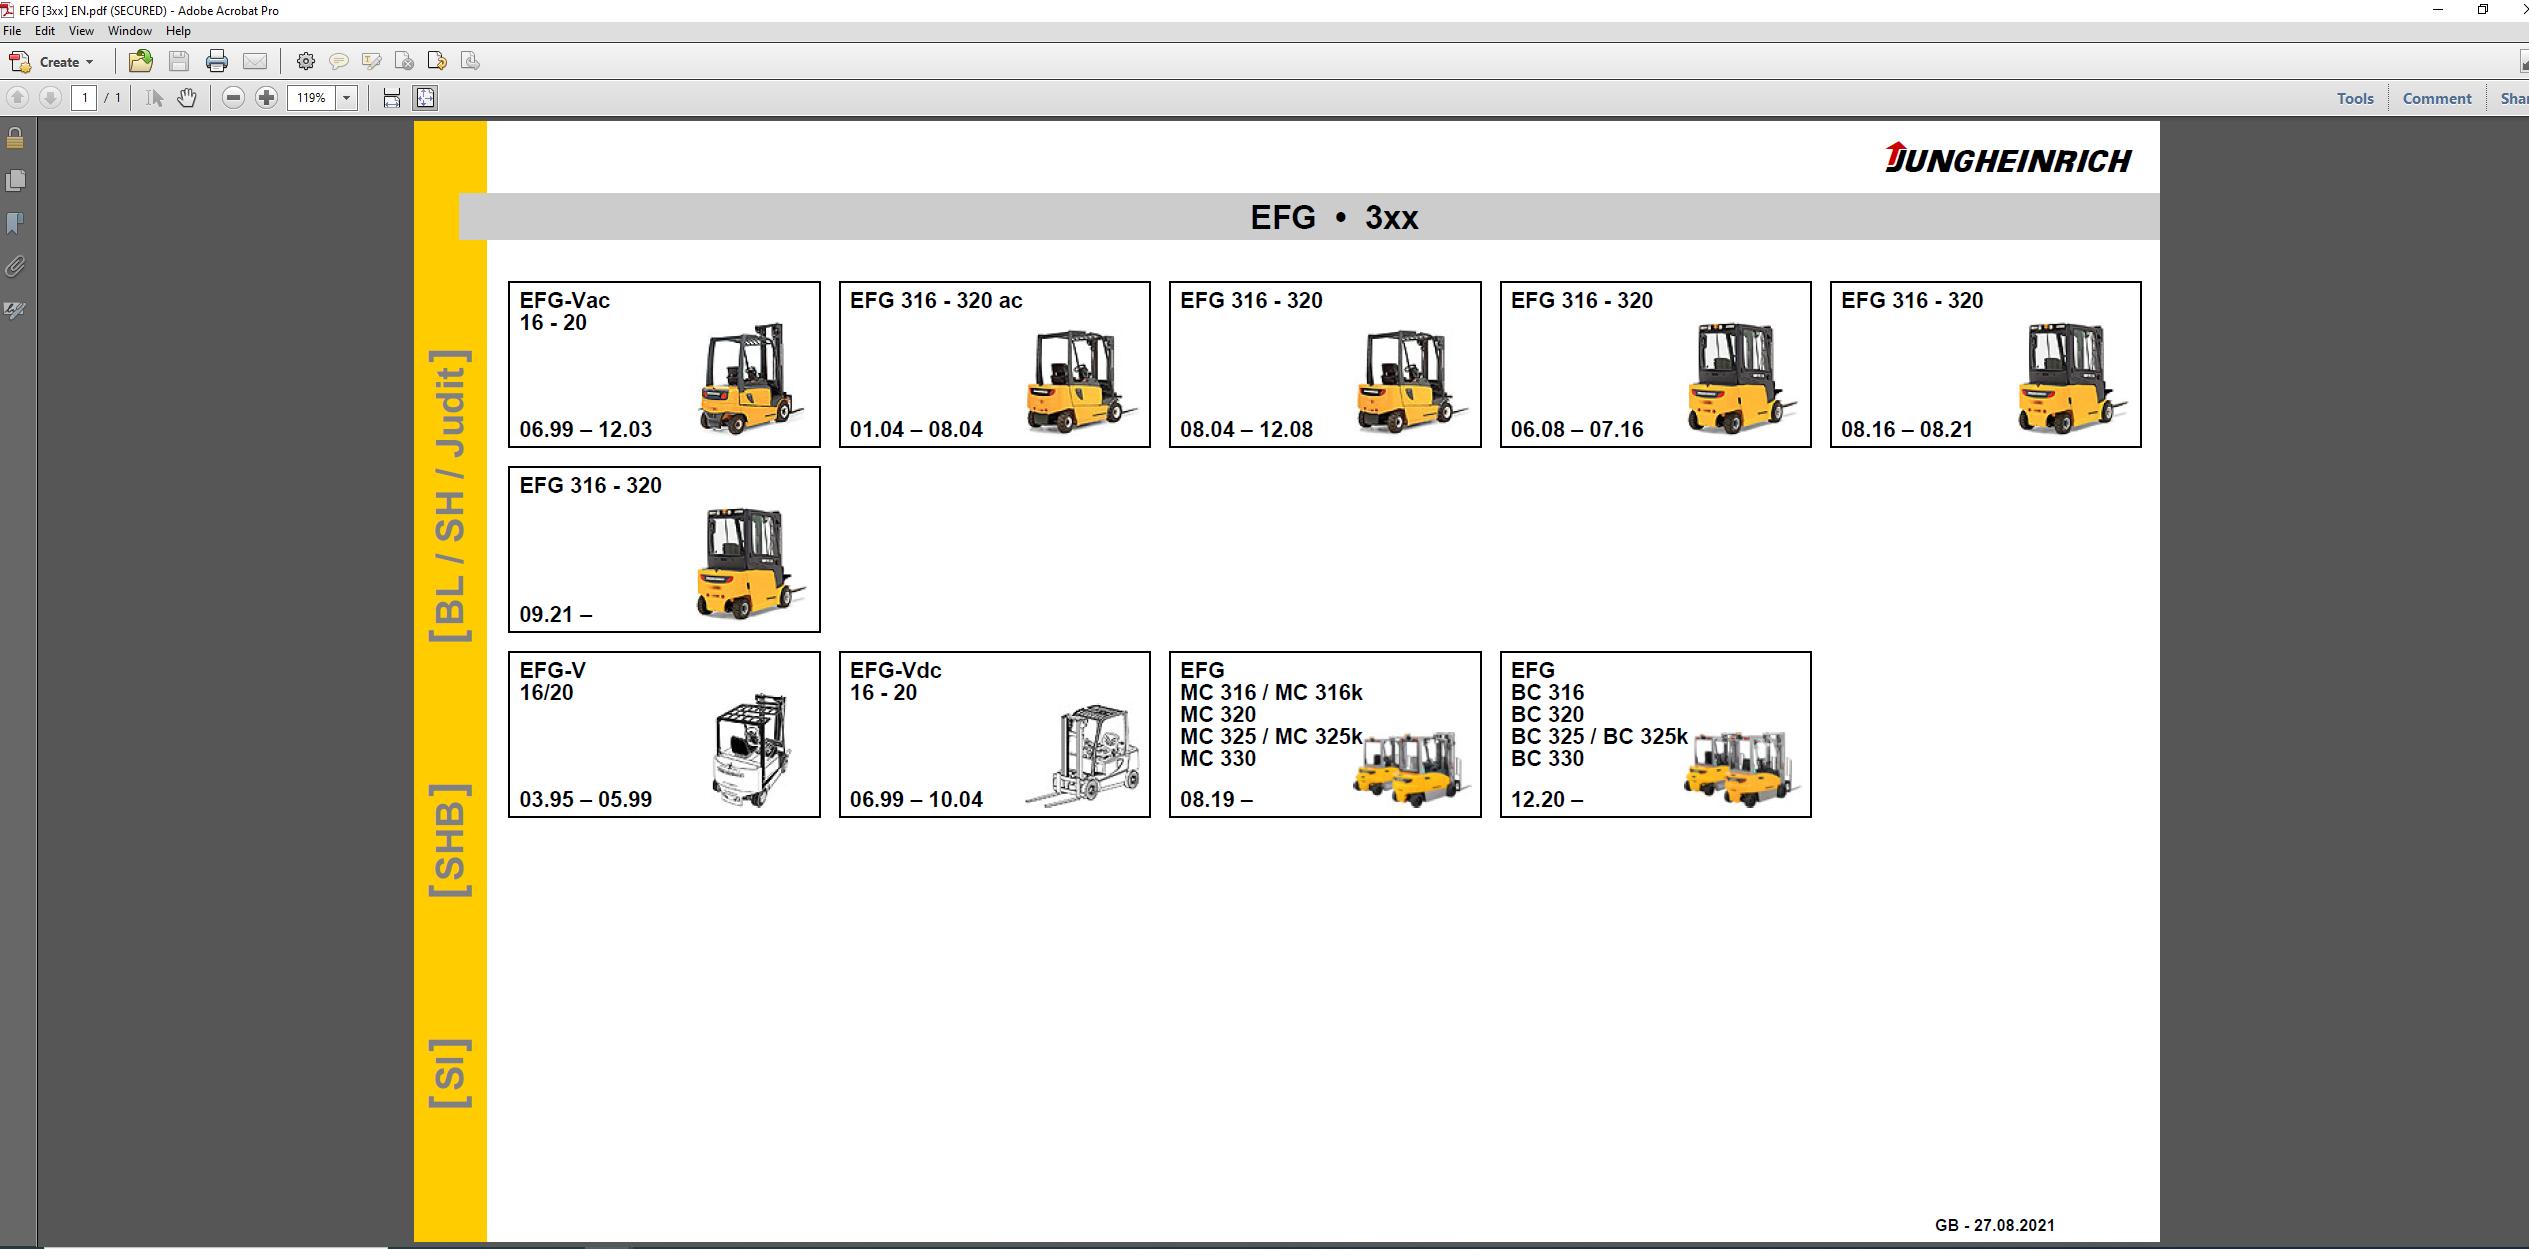Viewport: 2529px width, 1249px height.
Task: Open EFG 316-320 08.16 – 08.21 card
Action: click(1985, 364)
